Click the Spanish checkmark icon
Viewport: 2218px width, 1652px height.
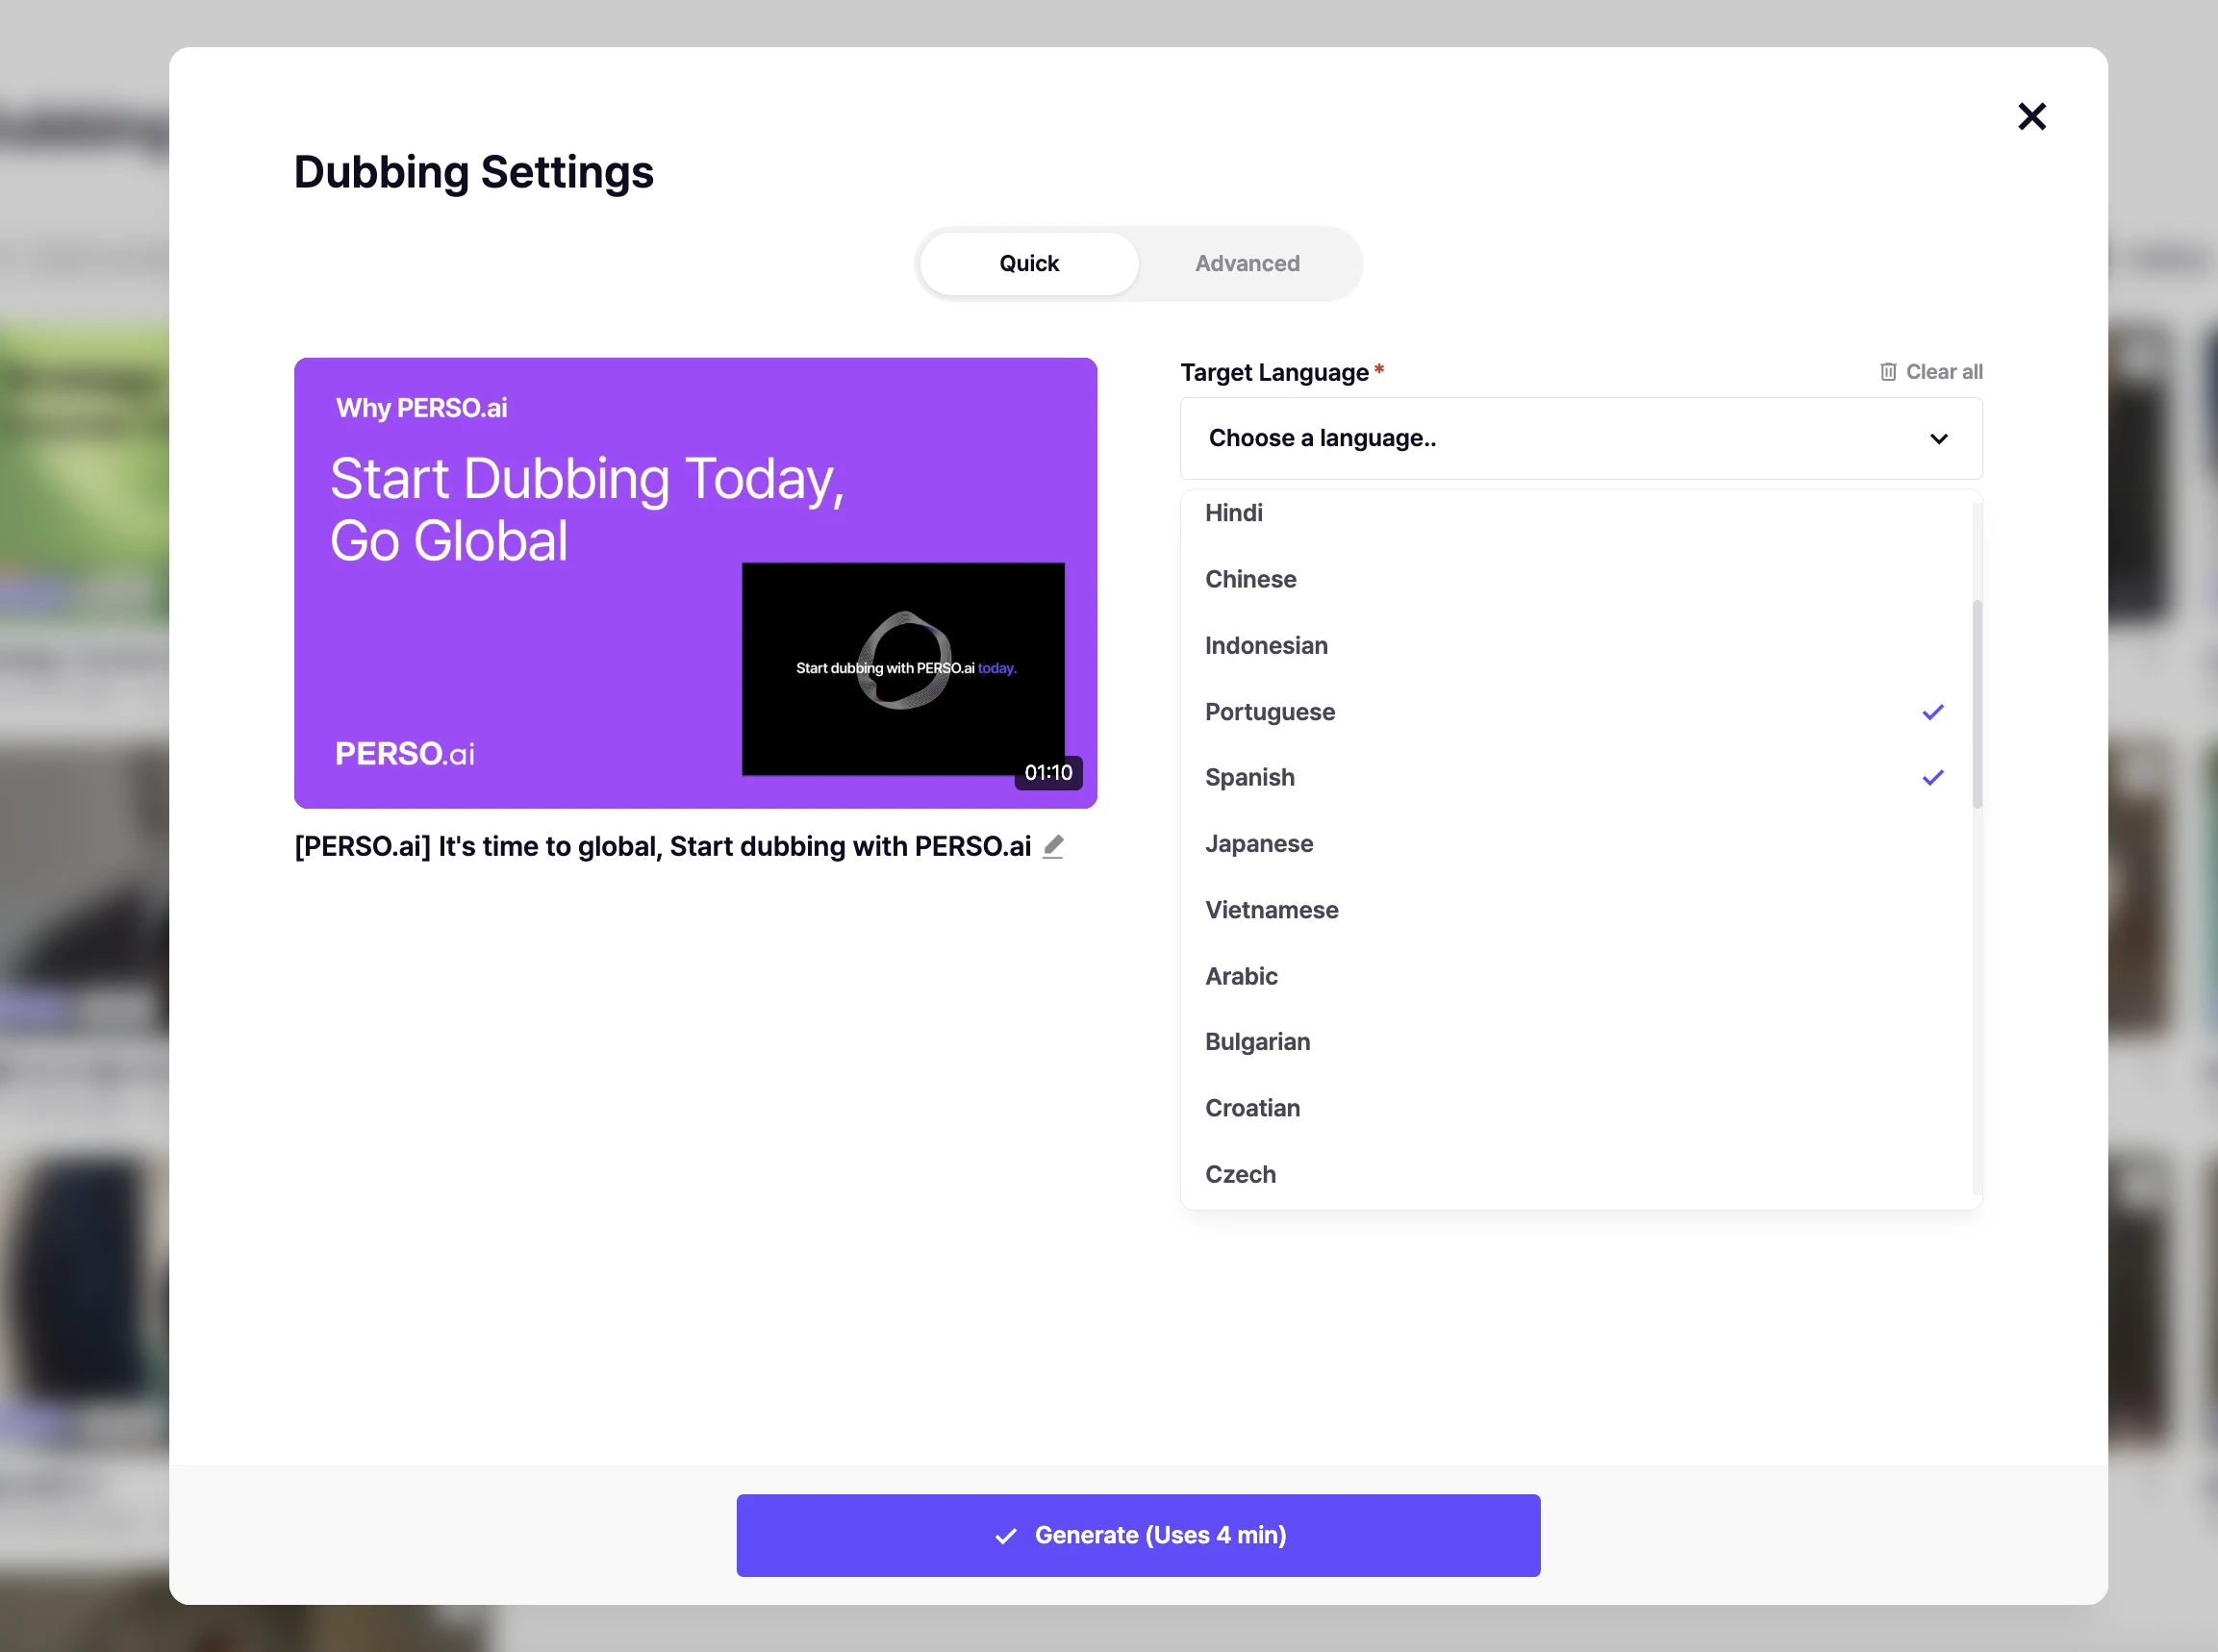tap(1932, 777)
